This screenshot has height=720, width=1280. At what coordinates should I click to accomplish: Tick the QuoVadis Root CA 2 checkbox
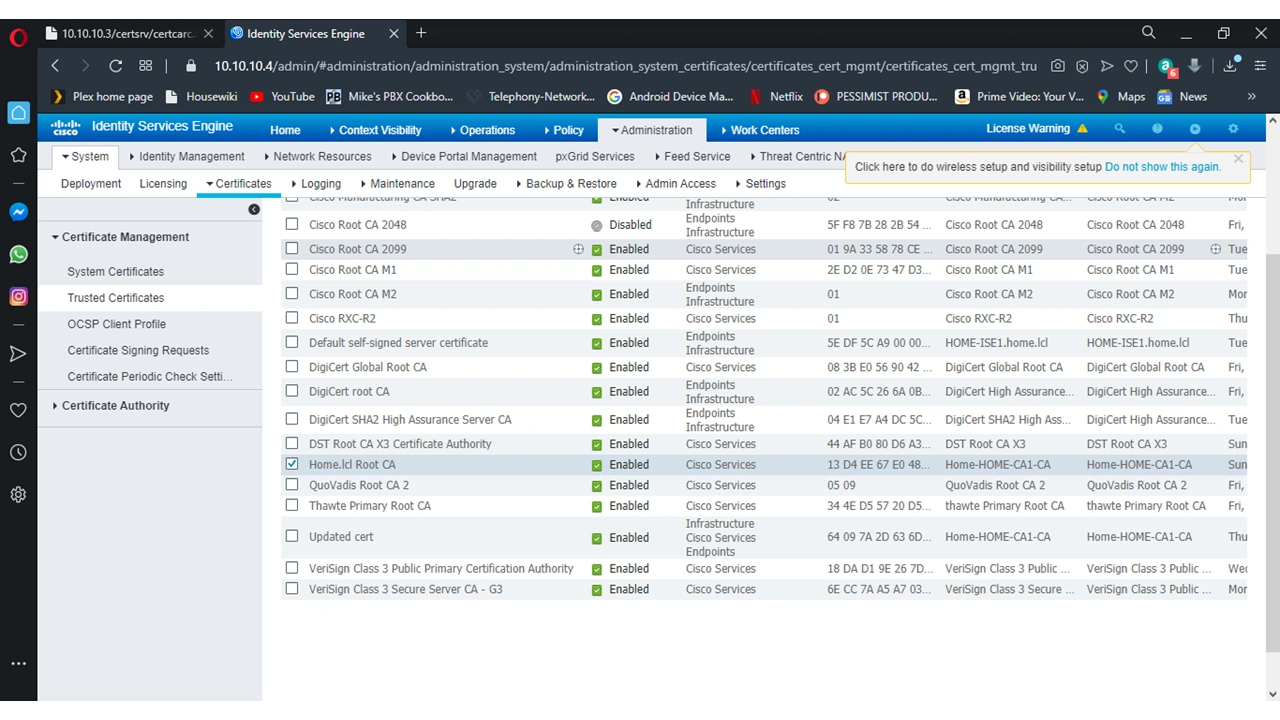(292, 484)
